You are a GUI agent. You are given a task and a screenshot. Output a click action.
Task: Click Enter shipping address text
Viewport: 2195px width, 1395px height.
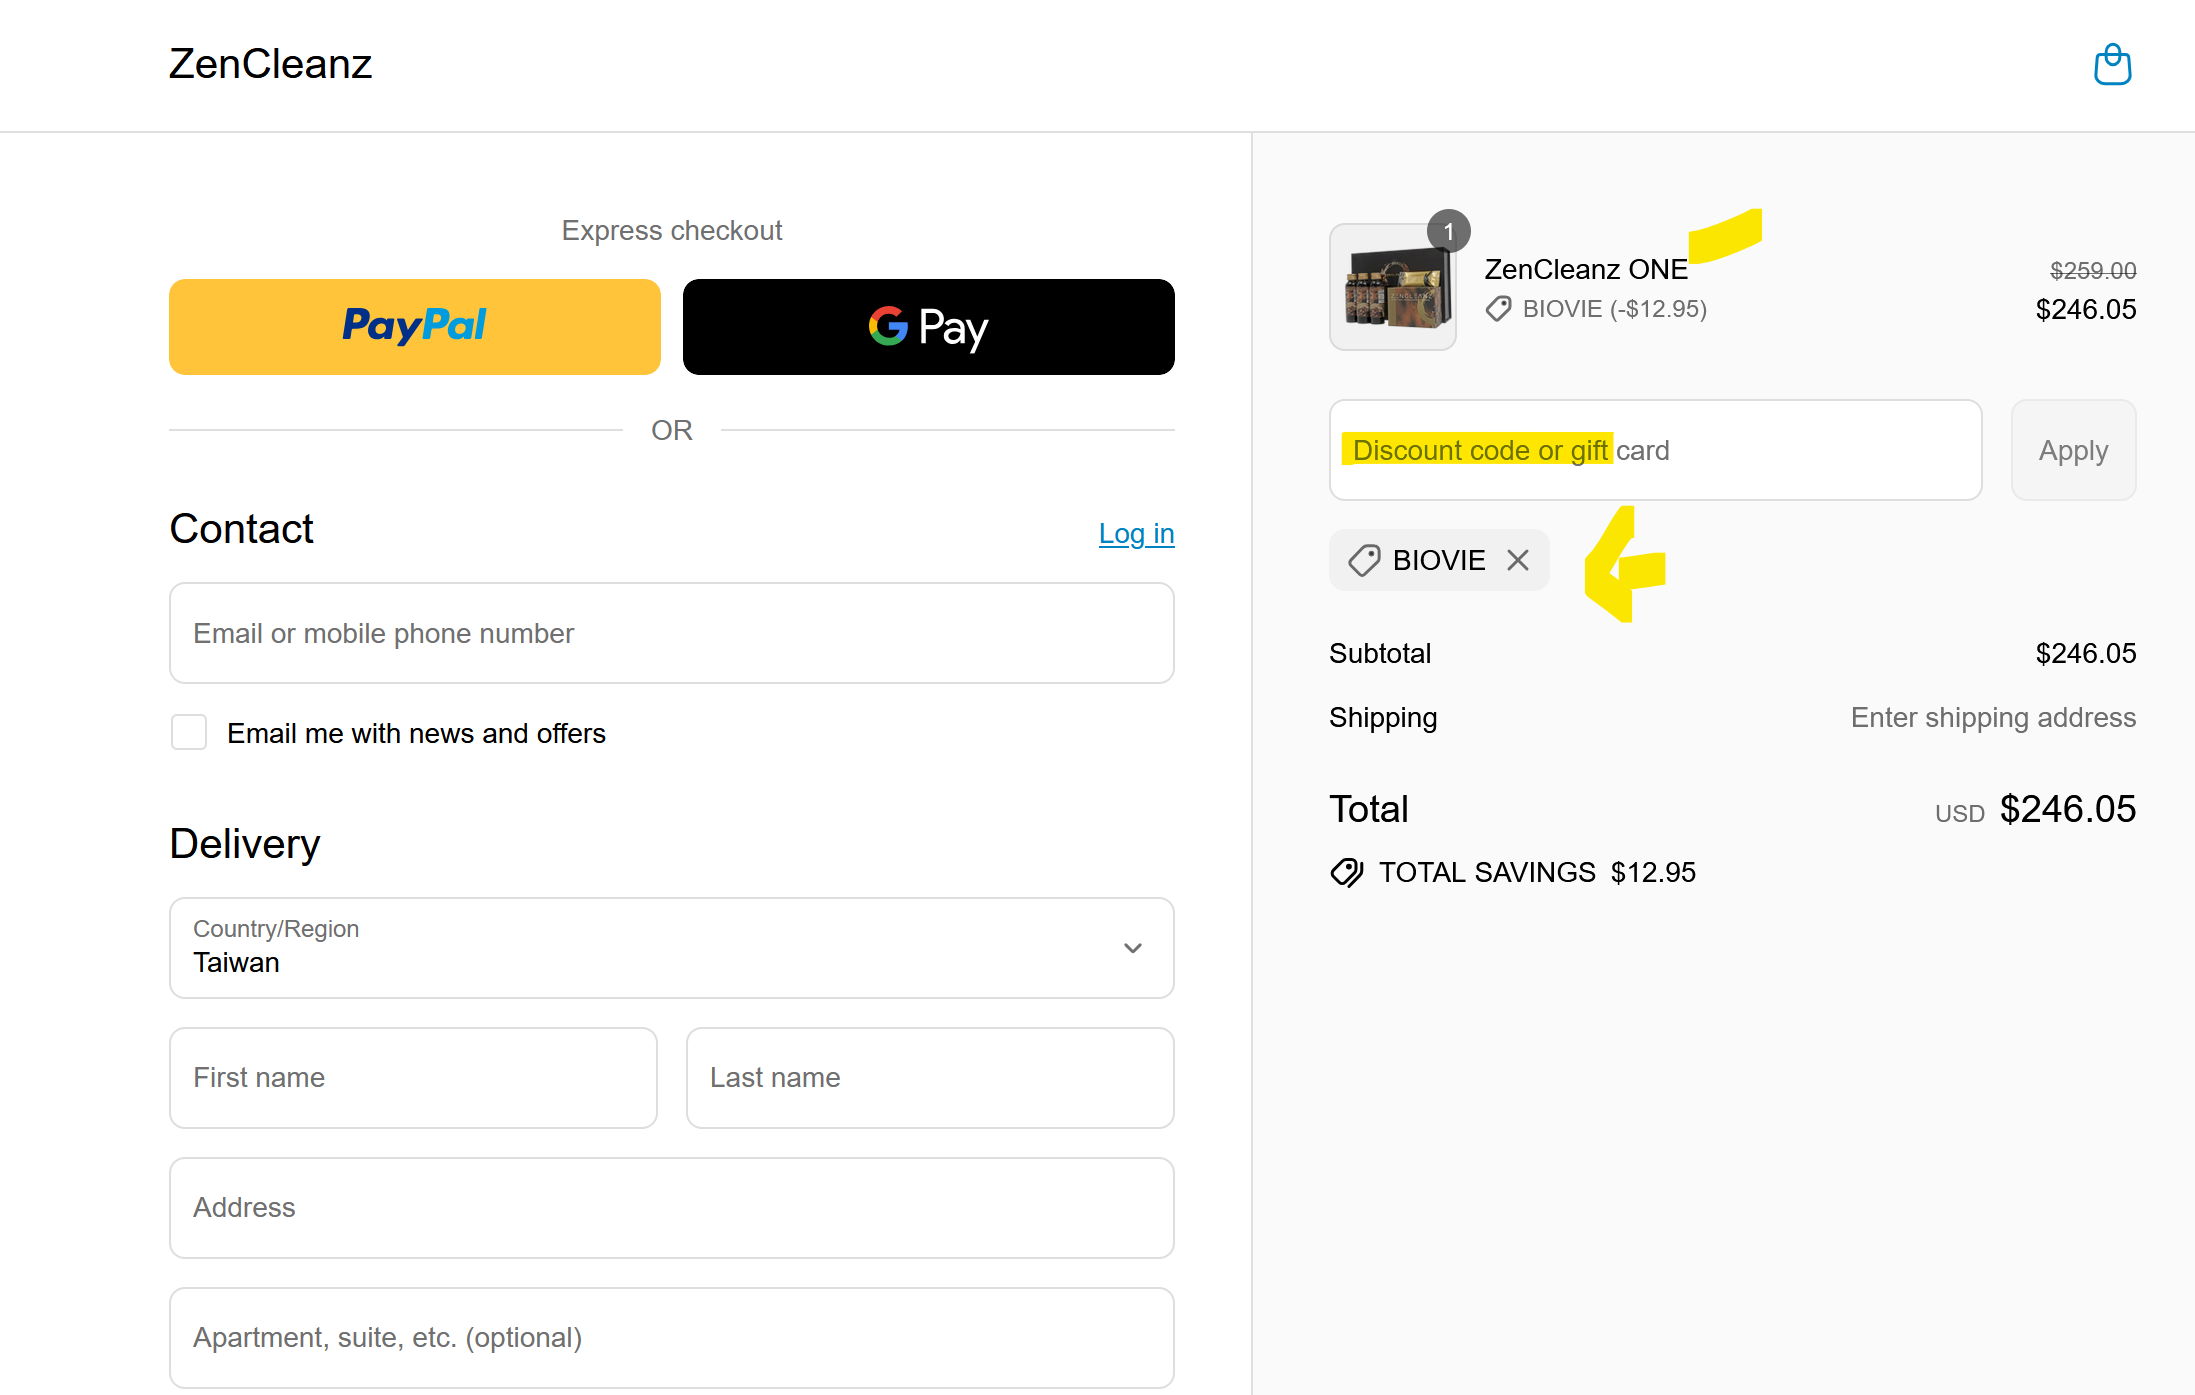point(1993,717)
